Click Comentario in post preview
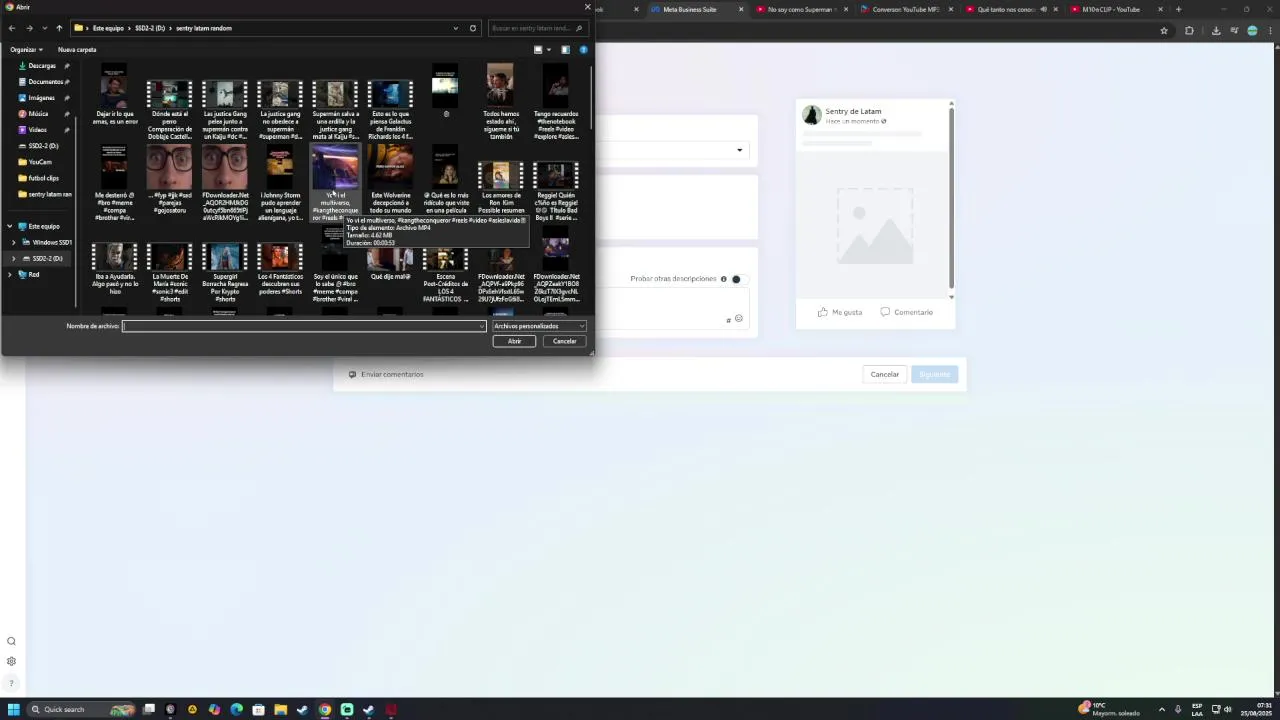The width and height of the screenshot is (1280, 720). (x=906, y=312)
